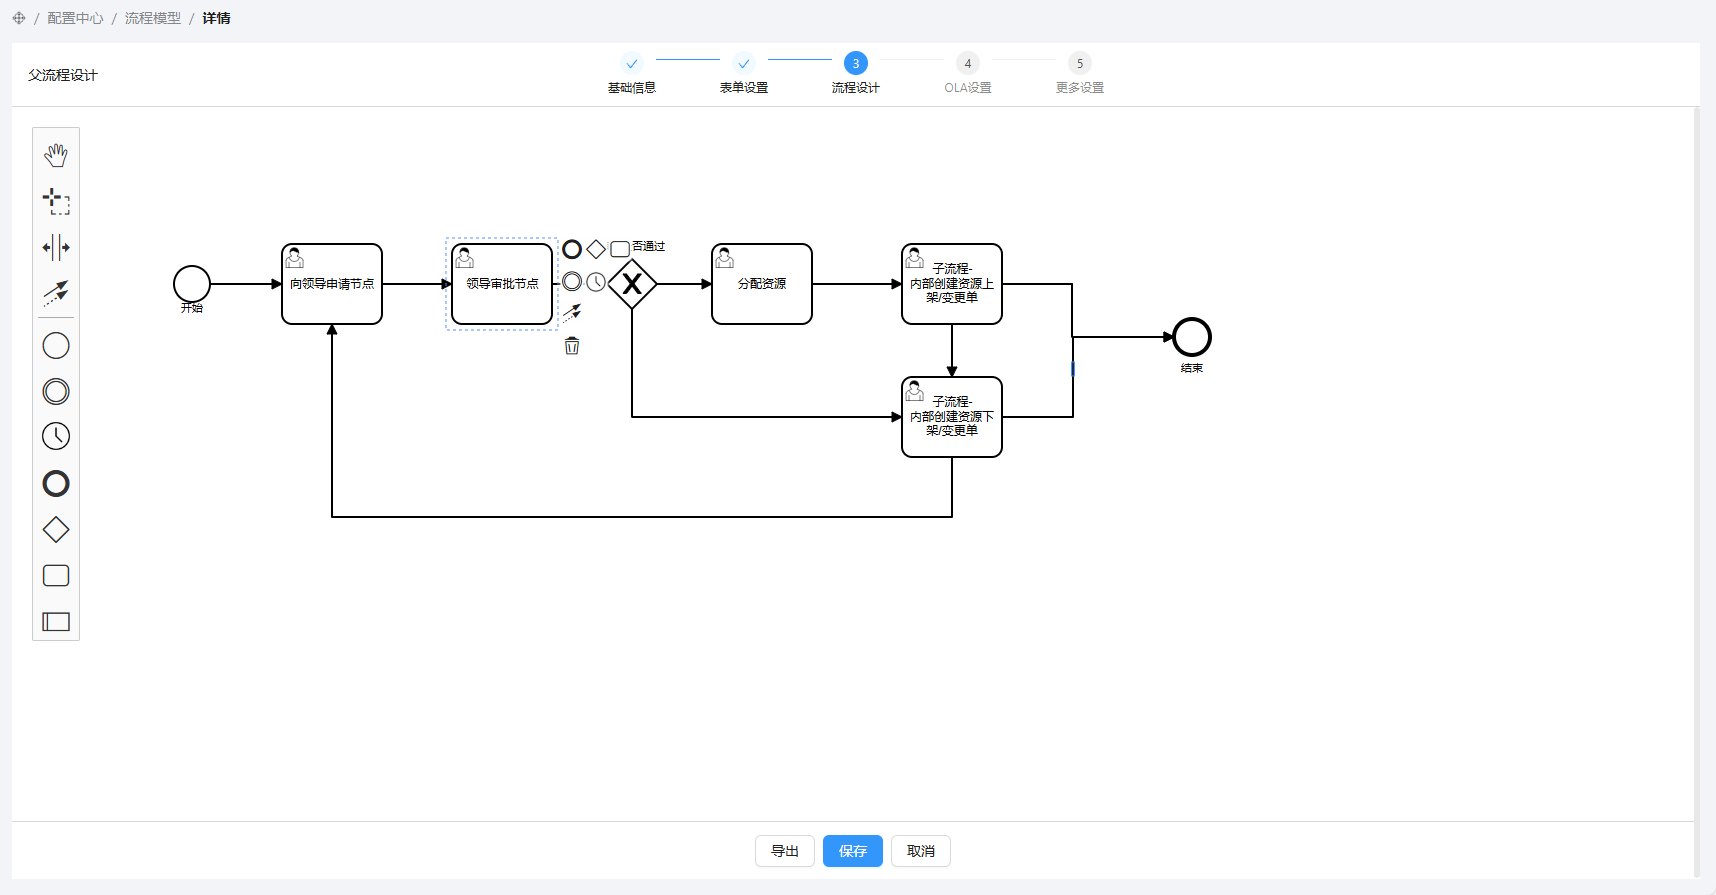Select the exclusive gateway X diamond
Image resolution: width=1716 pixels, height=895 pixels.
(x=632, y=284)
